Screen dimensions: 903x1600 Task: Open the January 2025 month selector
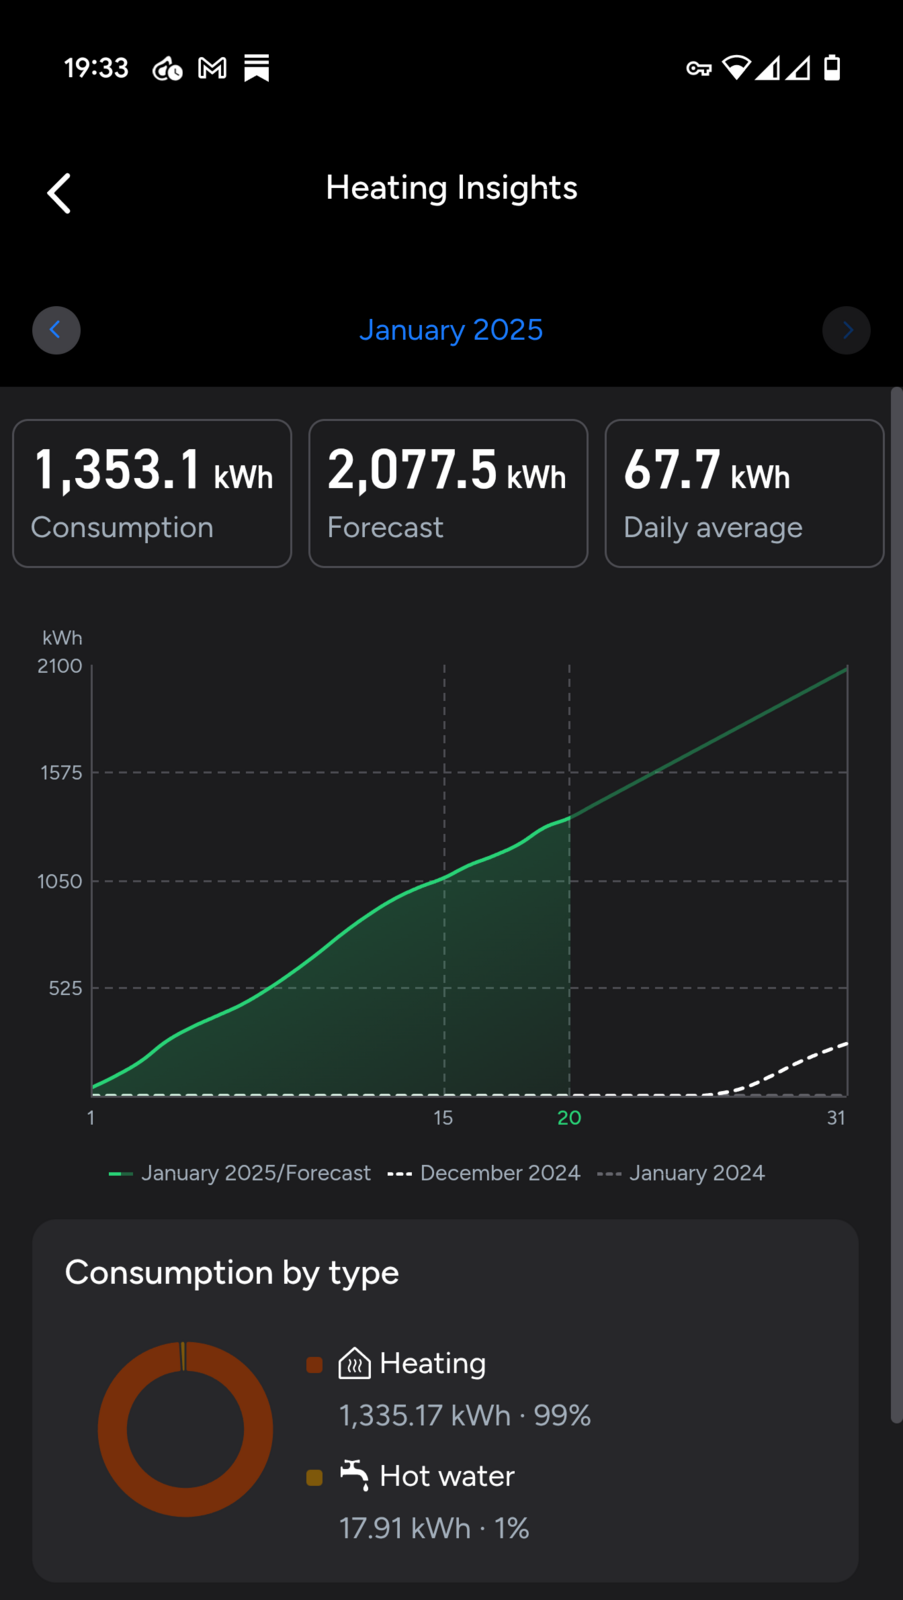(451, 330)
